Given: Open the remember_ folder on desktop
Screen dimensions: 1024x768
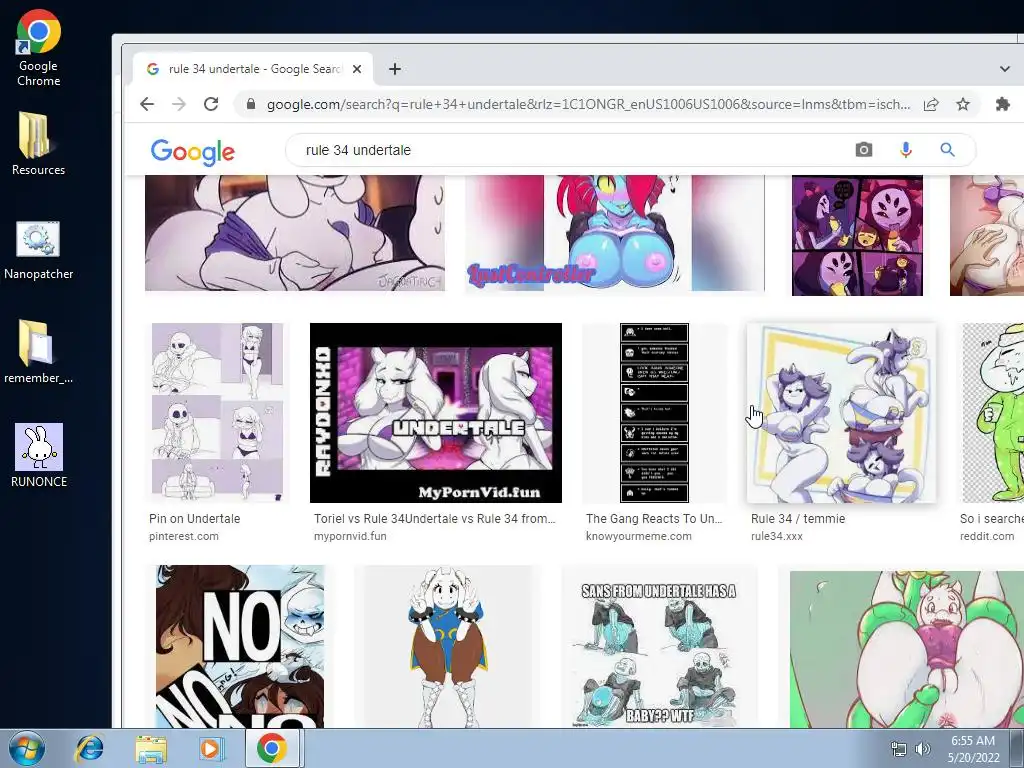Looking at the screenshot, I should click(39, 351).
